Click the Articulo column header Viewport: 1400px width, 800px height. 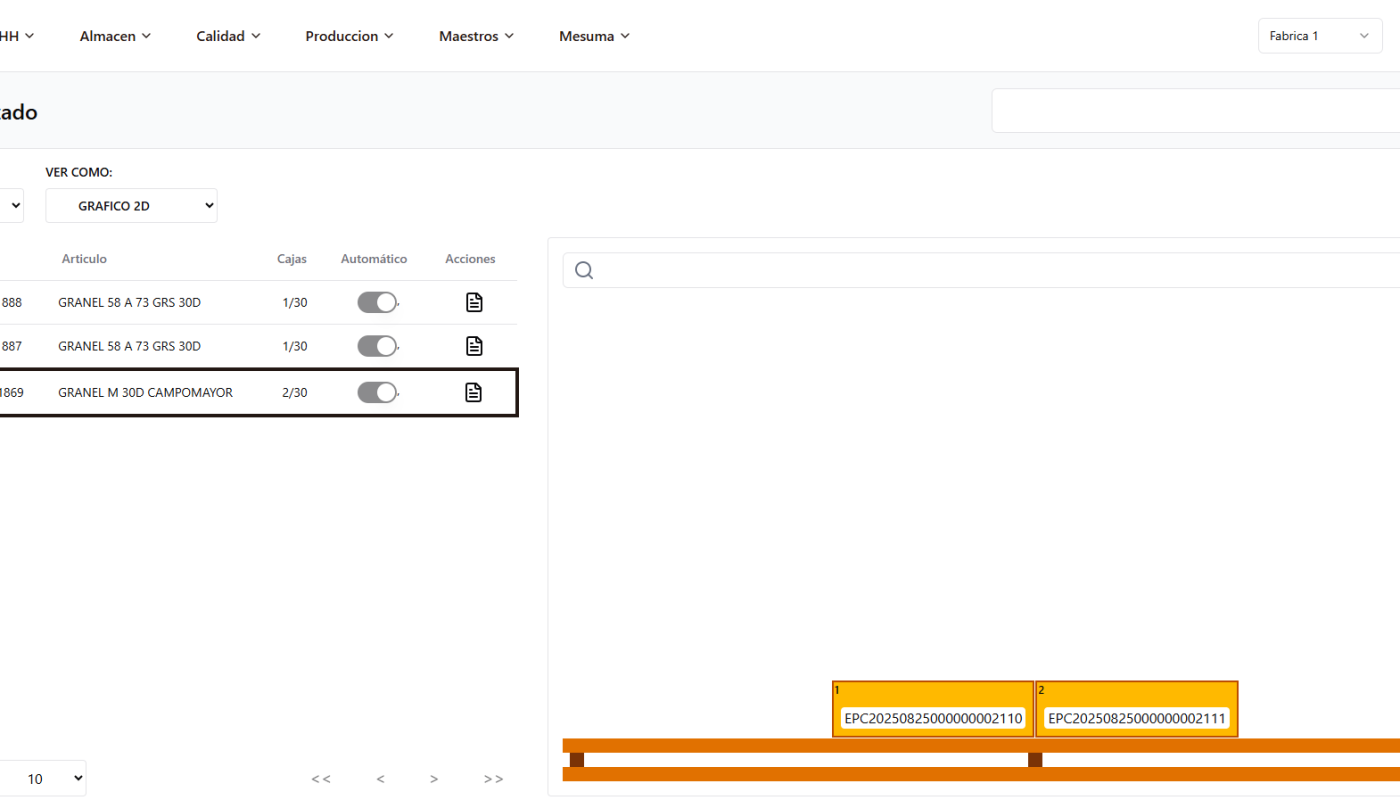[x=84, y=259]
